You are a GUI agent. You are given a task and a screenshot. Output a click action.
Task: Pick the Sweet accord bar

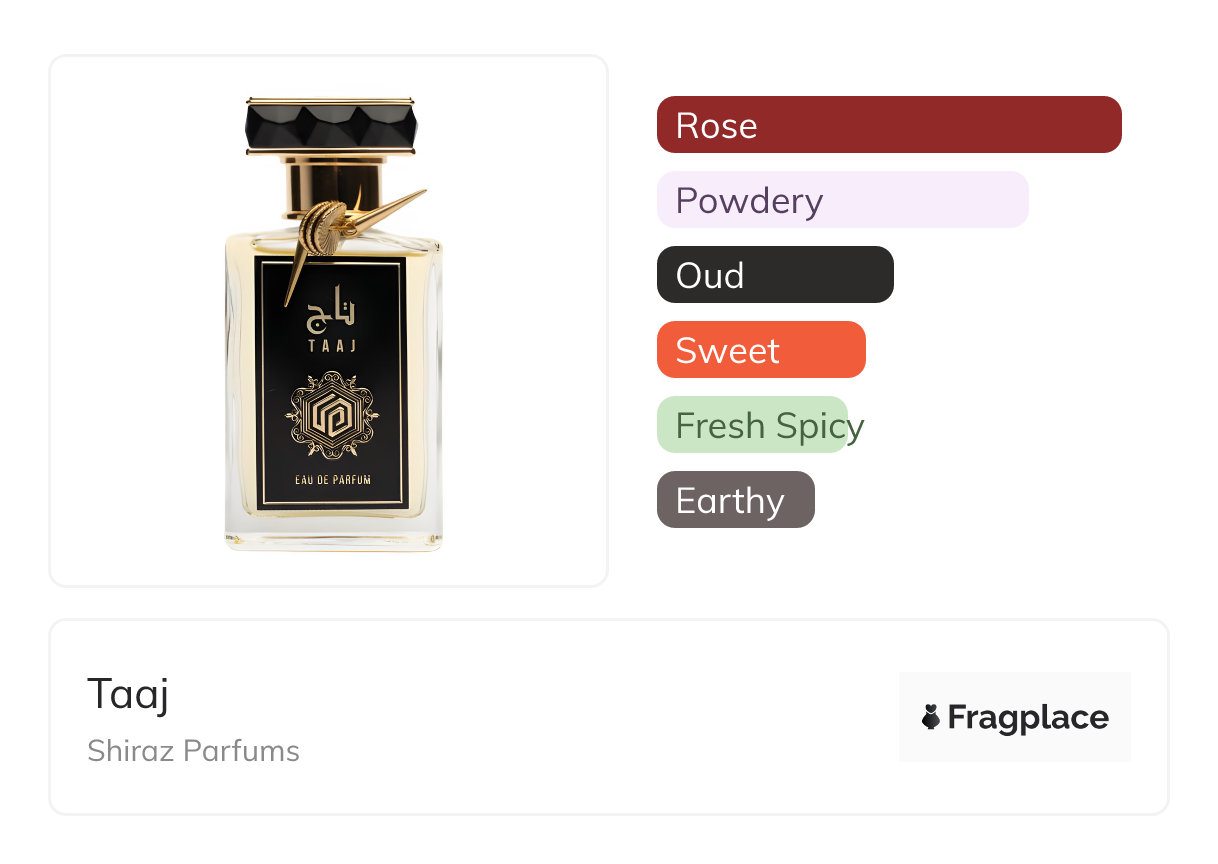coord(761,350)
